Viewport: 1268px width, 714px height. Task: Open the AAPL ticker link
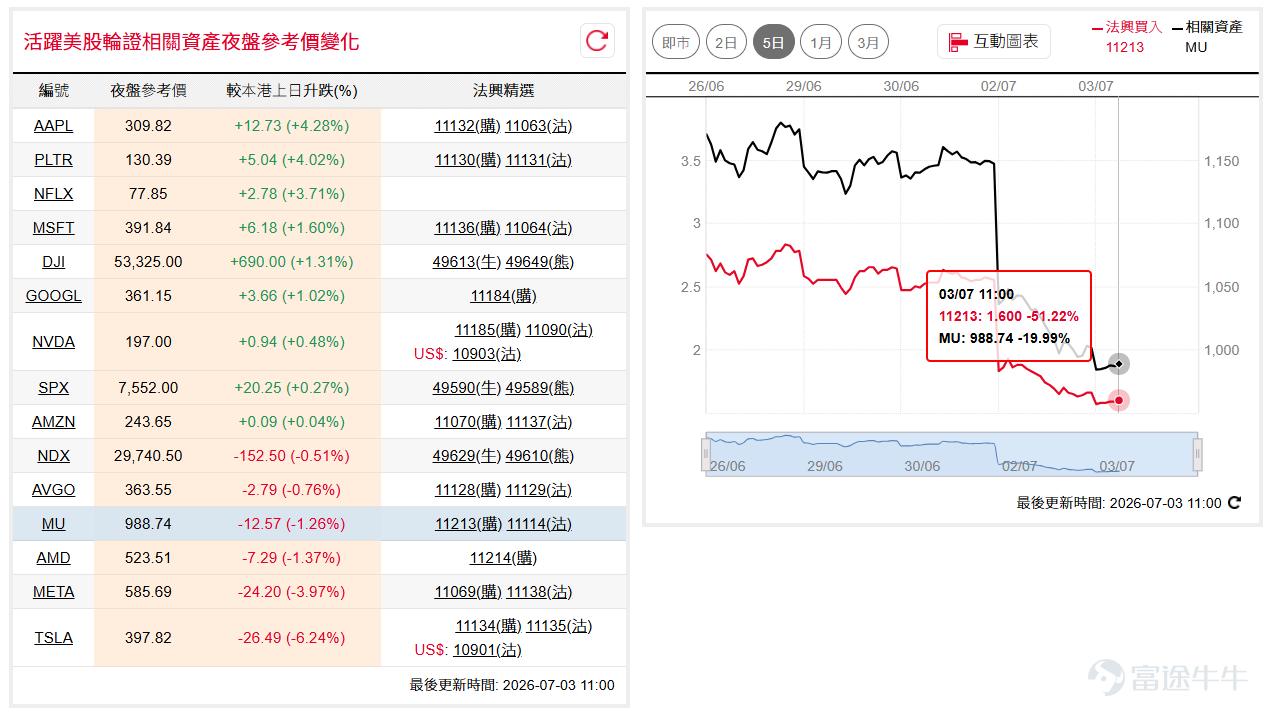tap(53, 126)
